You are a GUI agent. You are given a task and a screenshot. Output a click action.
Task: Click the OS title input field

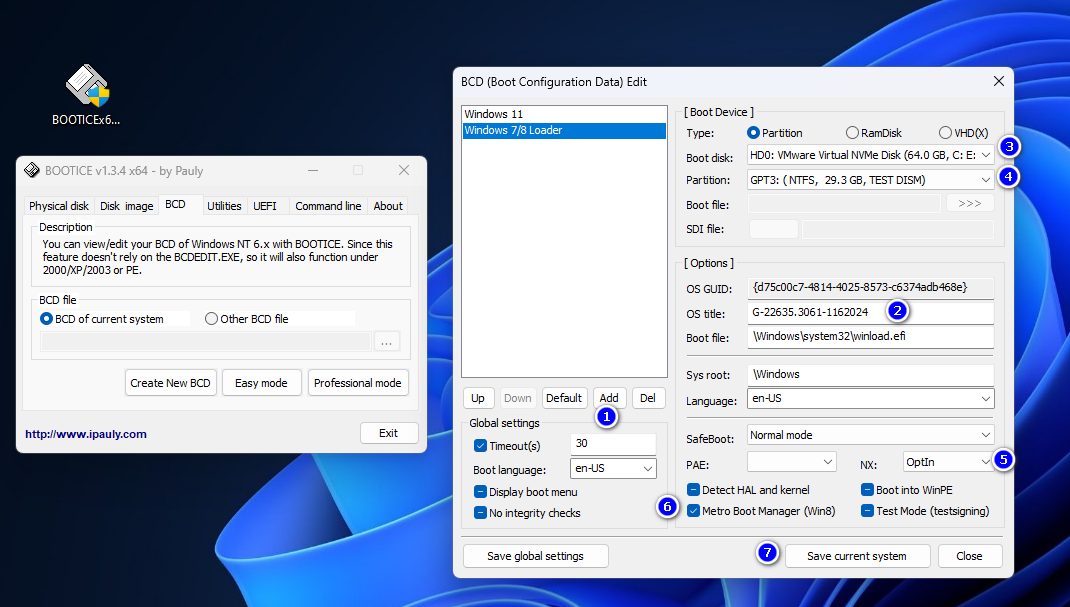(x=871, y=312)
